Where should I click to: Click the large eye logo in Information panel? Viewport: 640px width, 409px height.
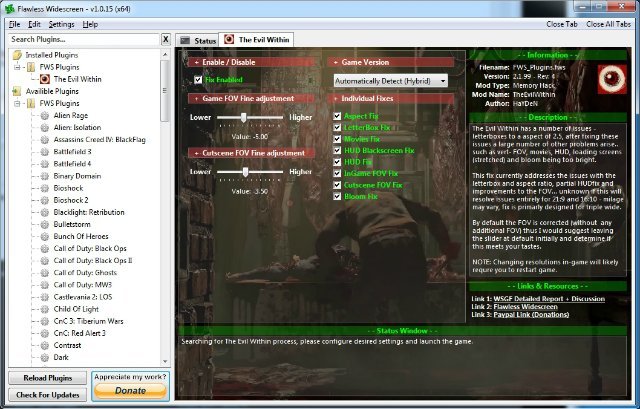(x=612, y=79)
